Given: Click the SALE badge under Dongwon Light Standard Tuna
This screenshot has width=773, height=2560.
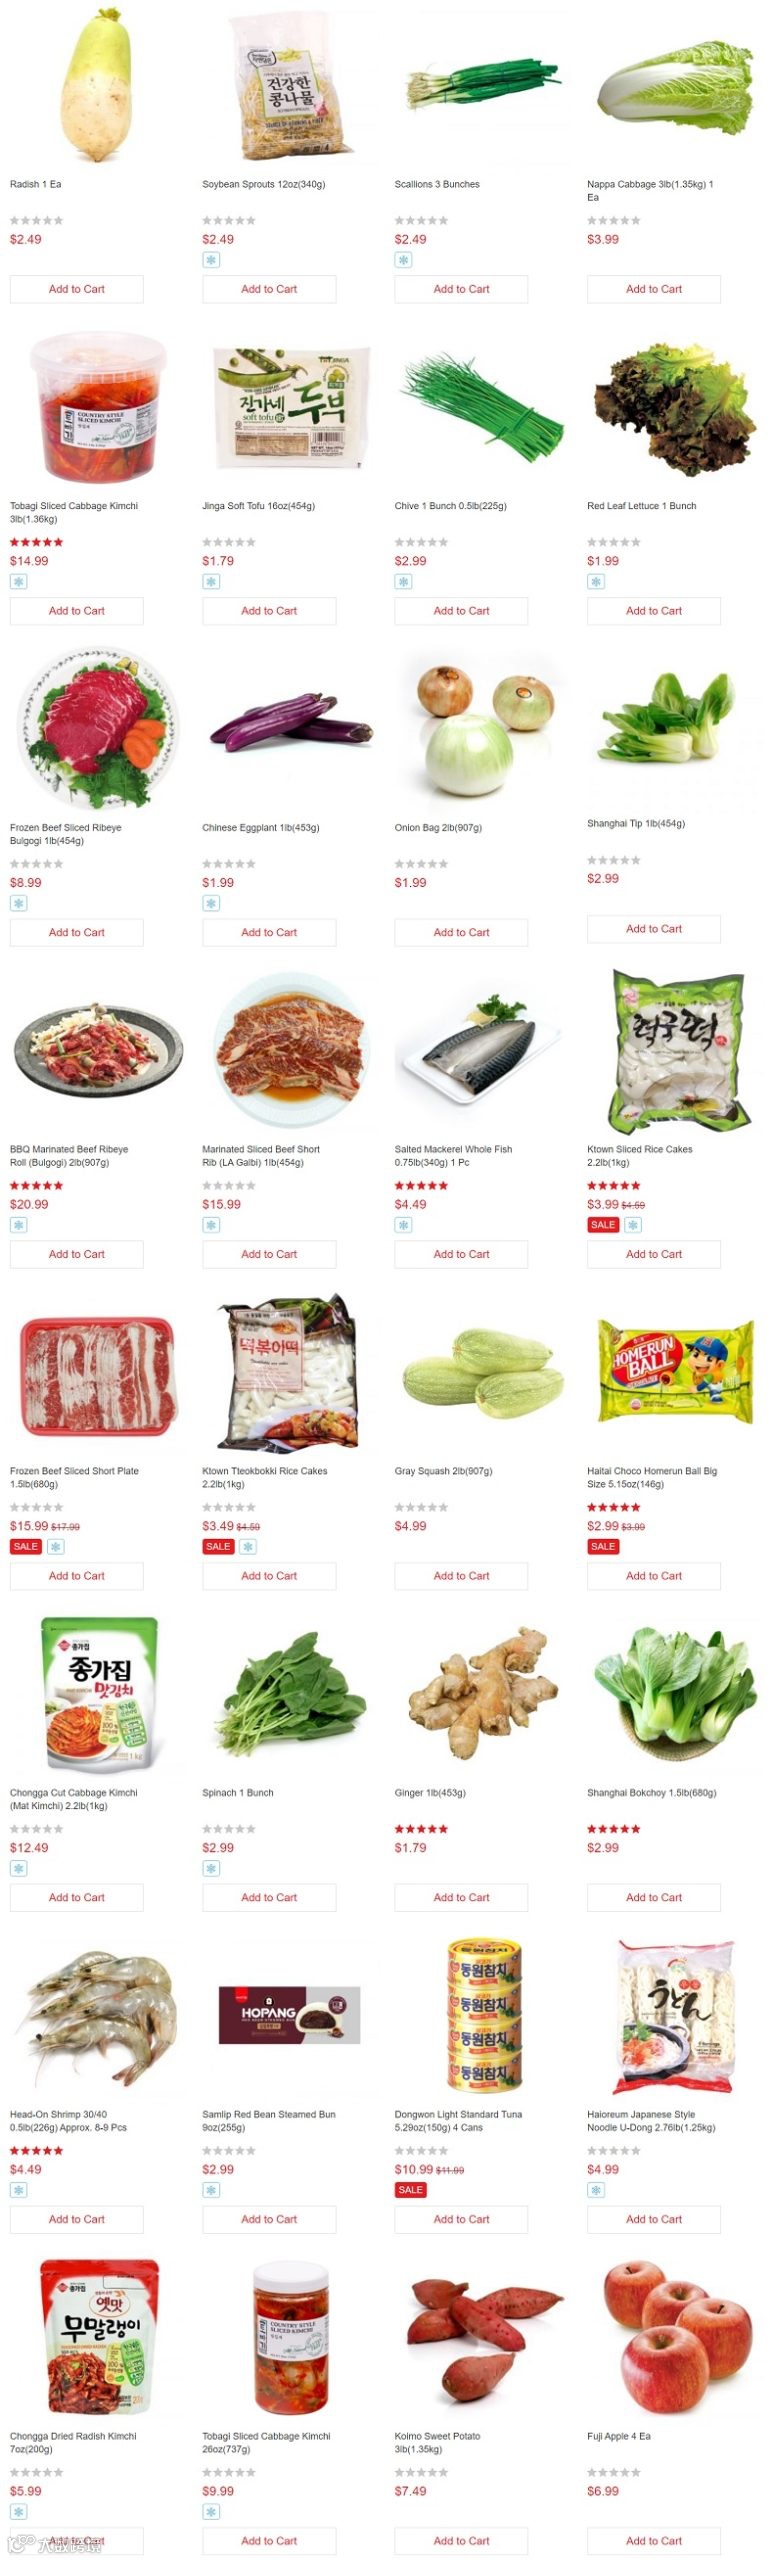Looking at the screenshot, I should click(411, 2190).
